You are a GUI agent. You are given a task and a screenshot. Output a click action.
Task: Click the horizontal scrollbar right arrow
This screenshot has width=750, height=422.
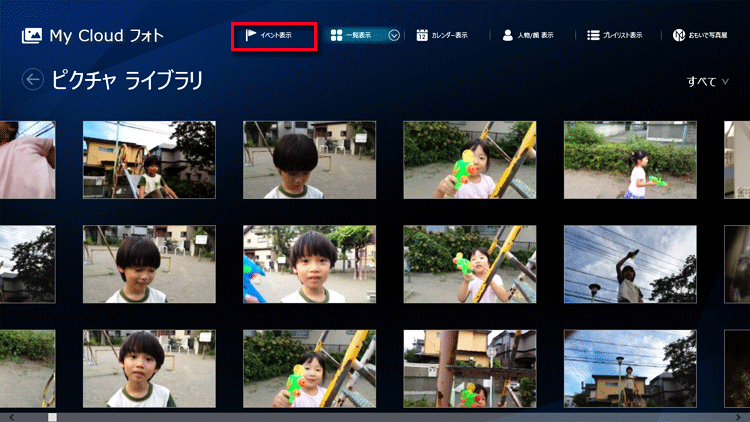pos(738,417)
